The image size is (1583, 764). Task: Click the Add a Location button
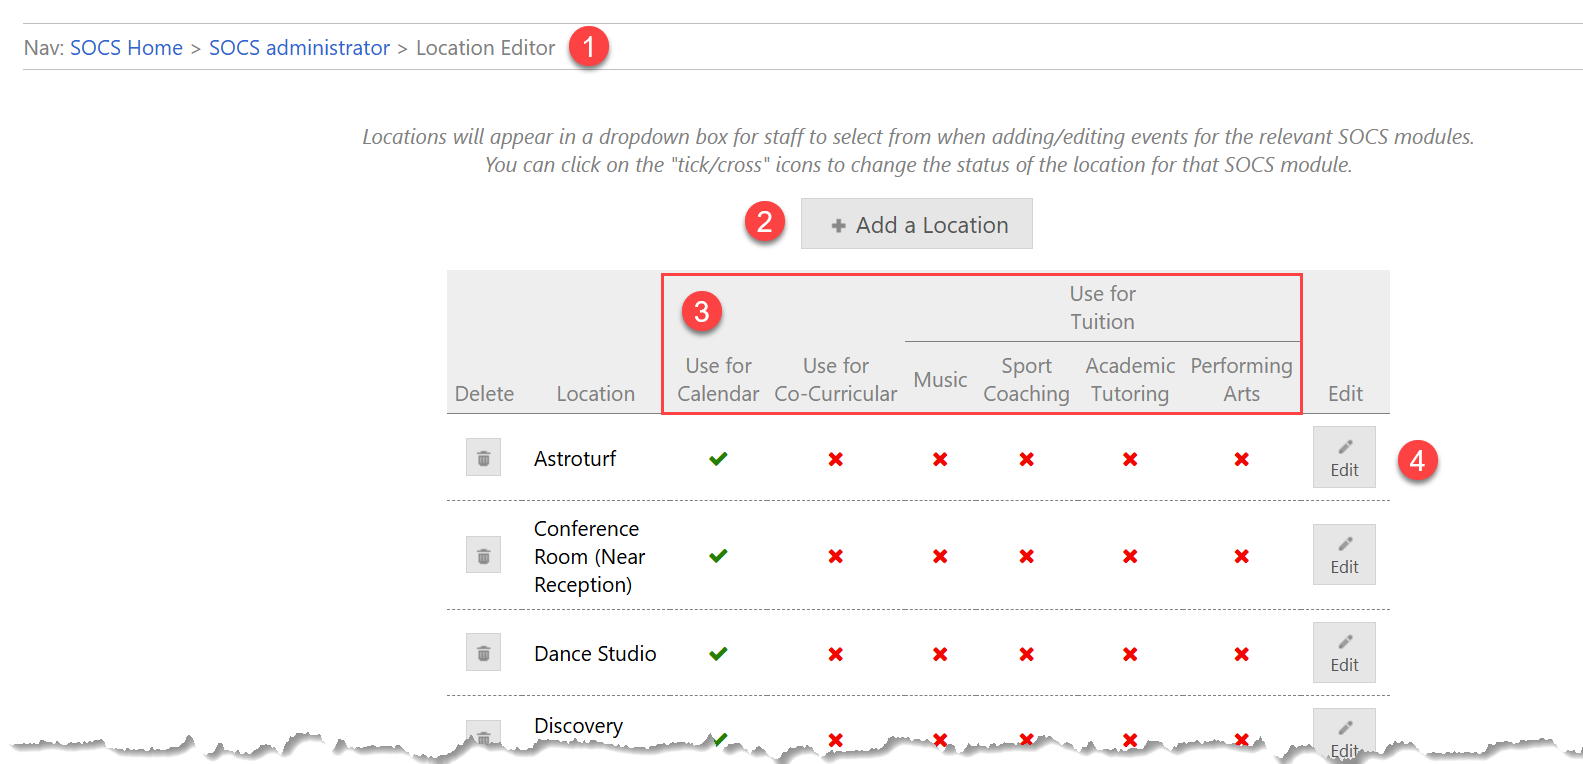click(x=917, y=224)
